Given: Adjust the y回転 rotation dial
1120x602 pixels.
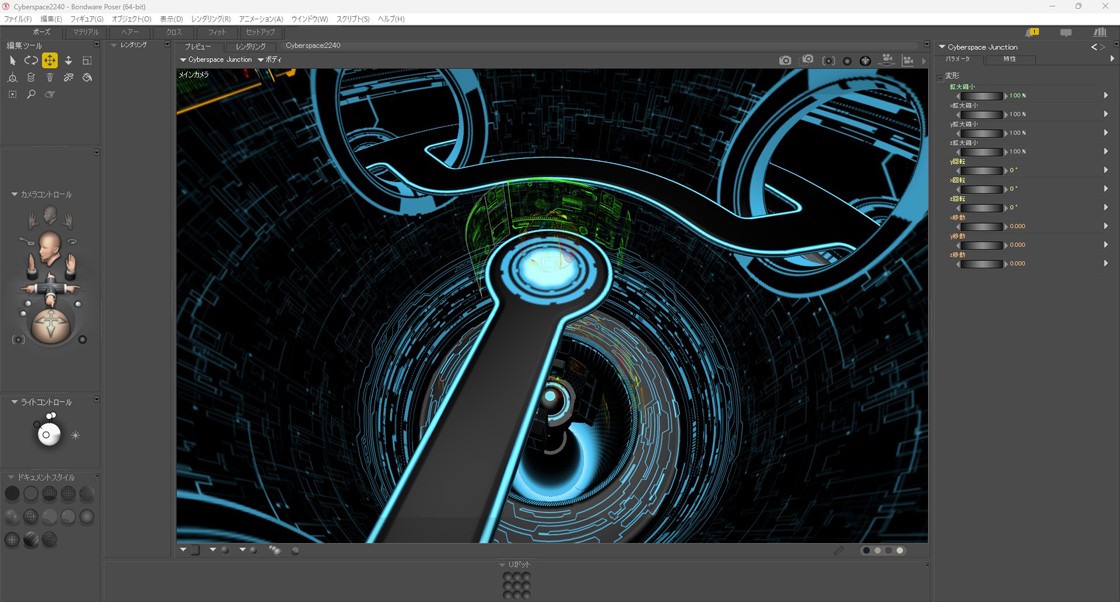Looking at the screenshot, I should [982, 171].
